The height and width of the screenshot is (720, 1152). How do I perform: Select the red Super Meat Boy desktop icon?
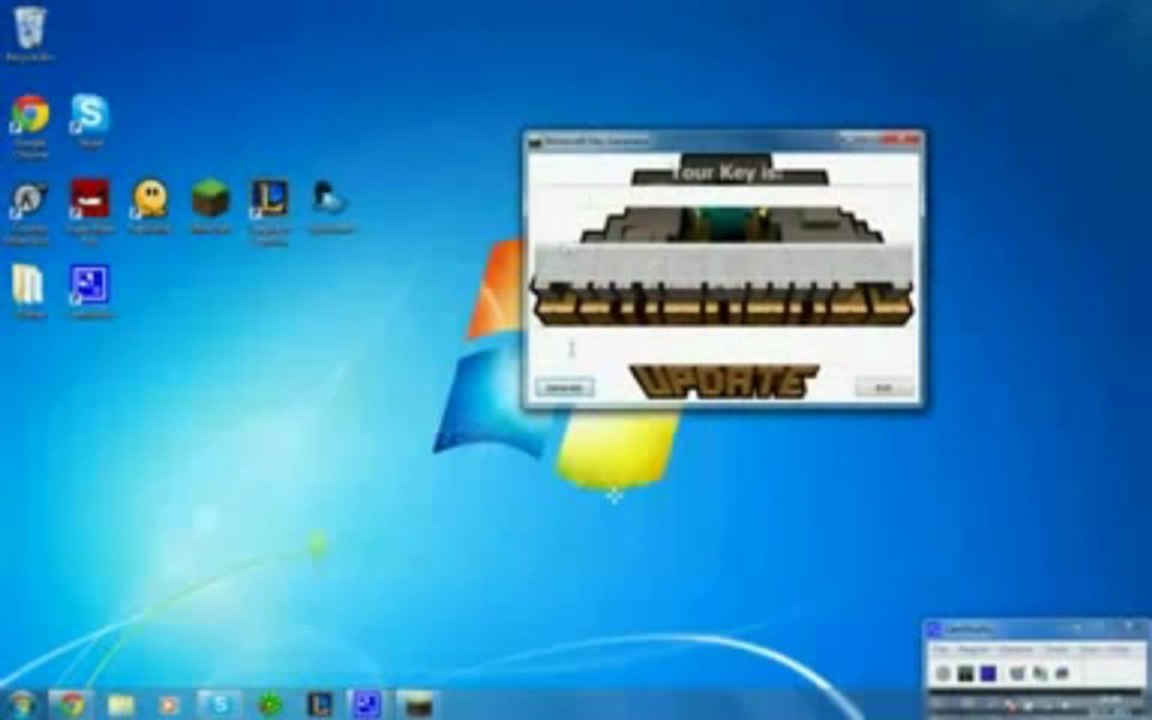(x=90, y=200)
